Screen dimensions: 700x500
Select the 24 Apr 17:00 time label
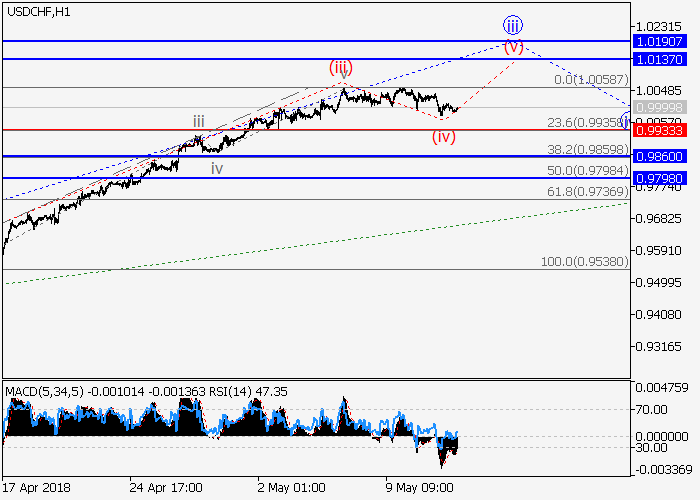165,488
